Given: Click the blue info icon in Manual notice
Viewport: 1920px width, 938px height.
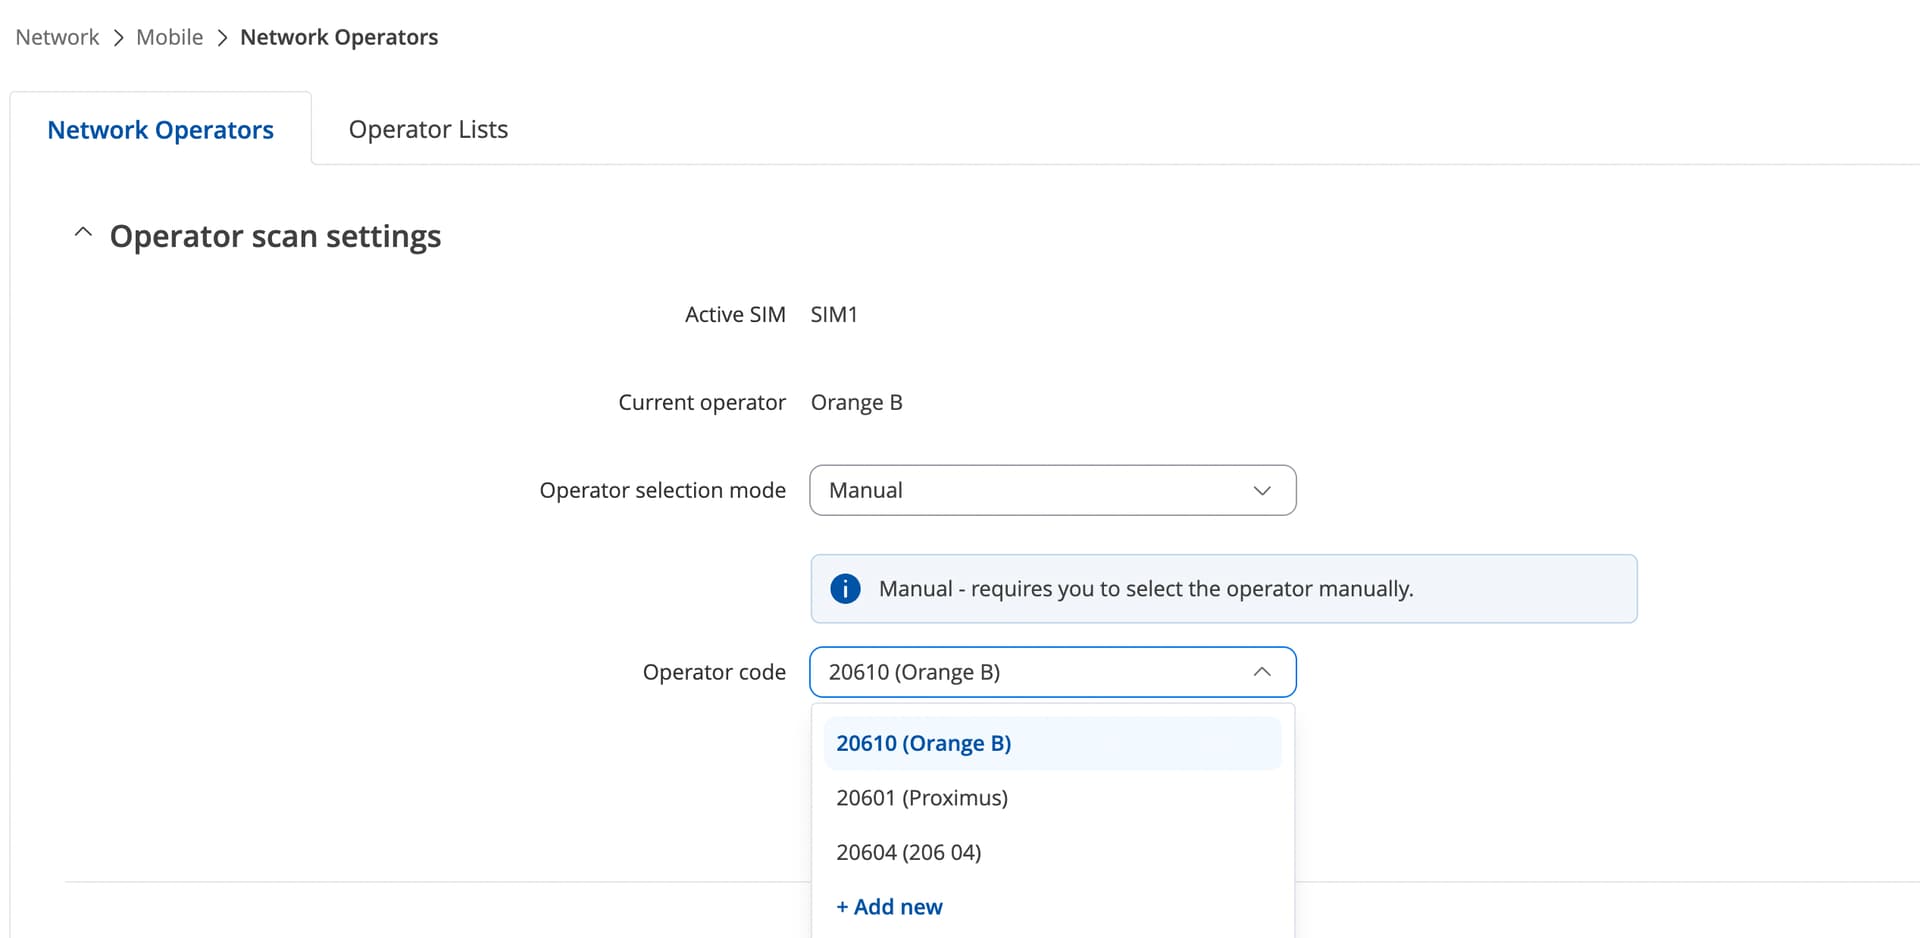Looking at the screenshot, I should pyautogui.click(x=845, y=589).
